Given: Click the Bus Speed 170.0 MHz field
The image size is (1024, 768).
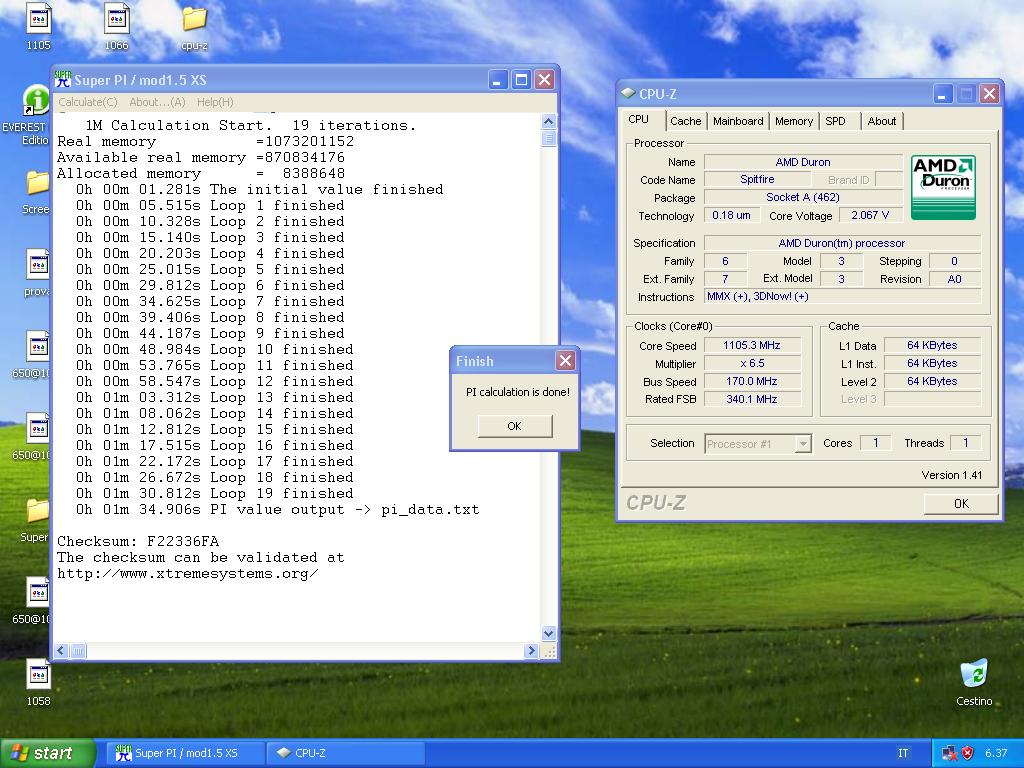Looking at the screenshot, I should pyautogui.click(x=752, y=381).
